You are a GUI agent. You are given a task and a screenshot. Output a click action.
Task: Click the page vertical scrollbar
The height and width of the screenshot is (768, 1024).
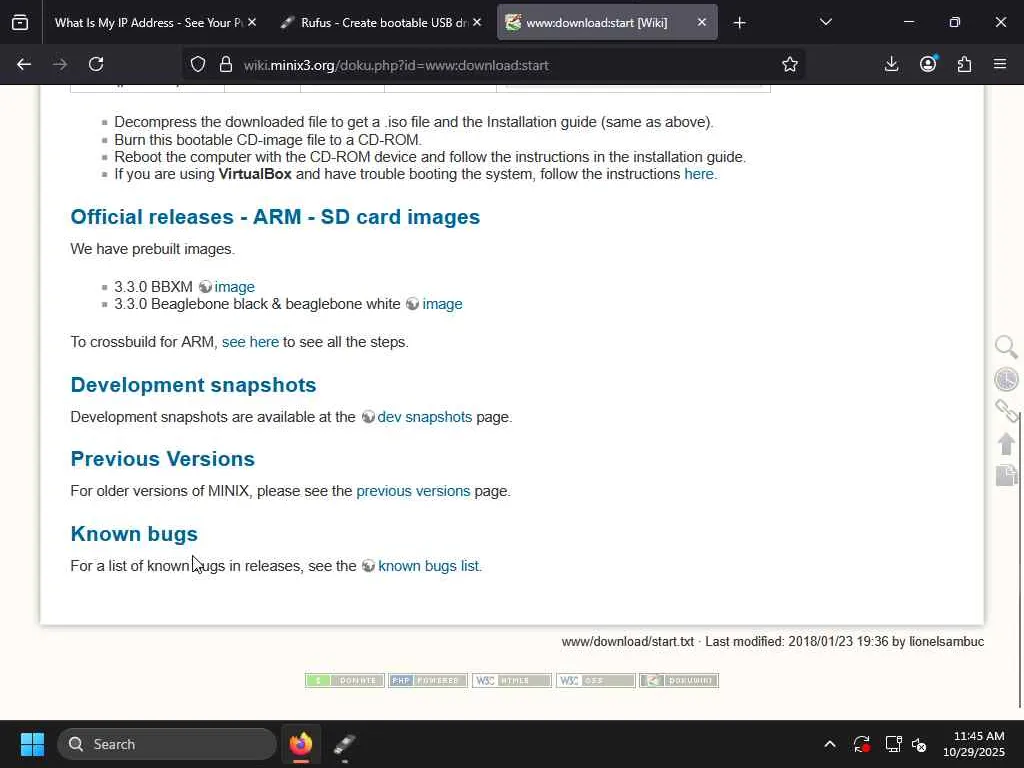tap(1019, 559)
